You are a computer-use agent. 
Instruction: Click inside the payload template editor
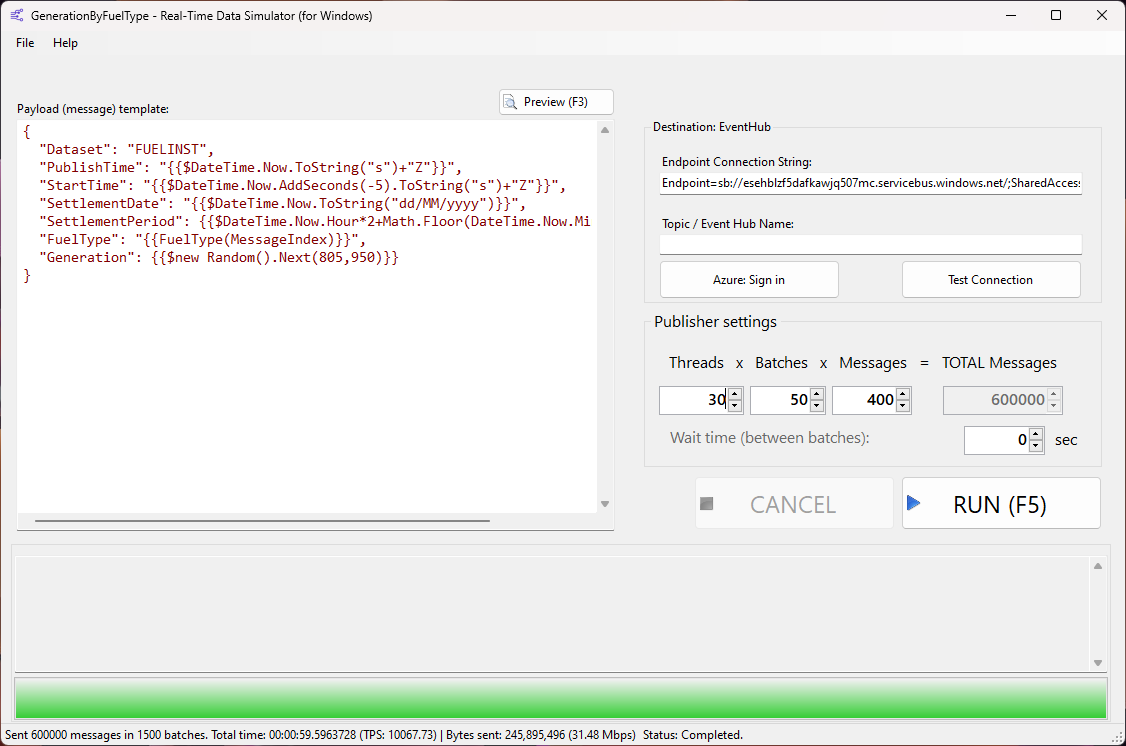click(x=307, y=317)
